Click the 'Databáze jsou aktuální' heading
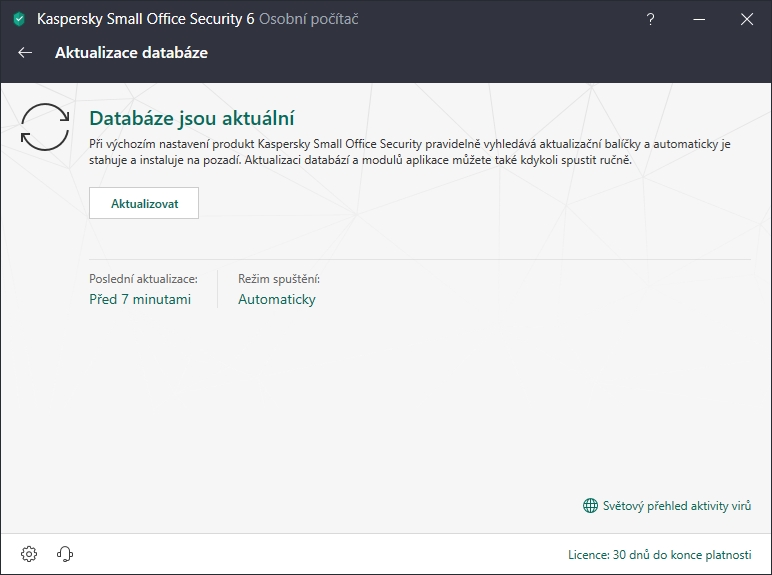 191,119
